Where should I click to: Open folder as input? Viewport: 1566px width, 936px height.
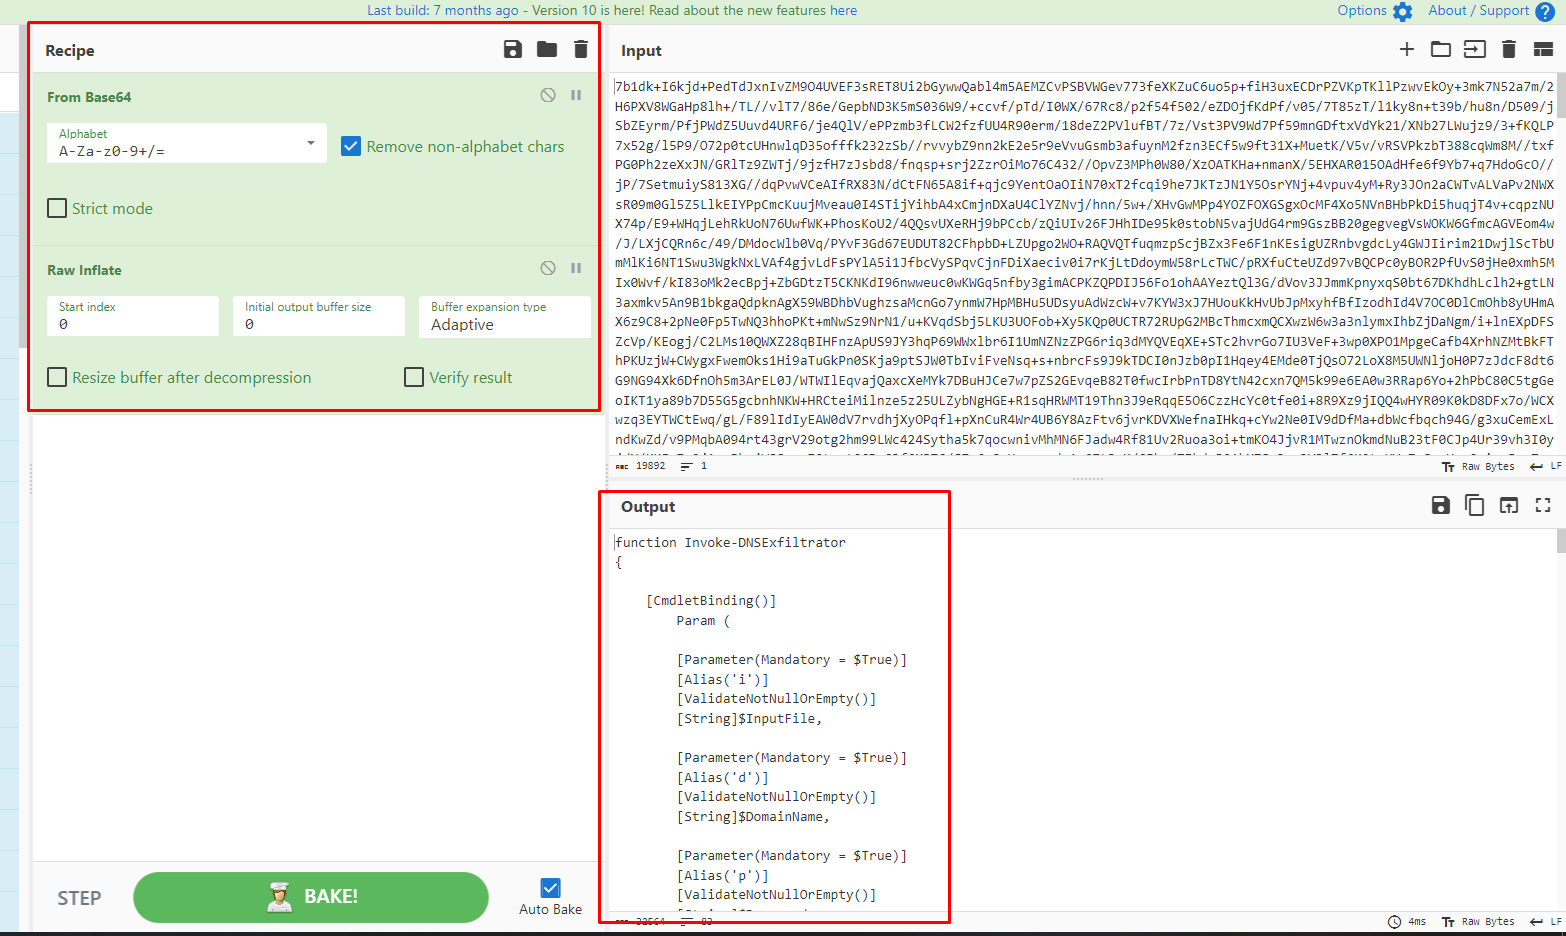click(x=1441, y=49)
